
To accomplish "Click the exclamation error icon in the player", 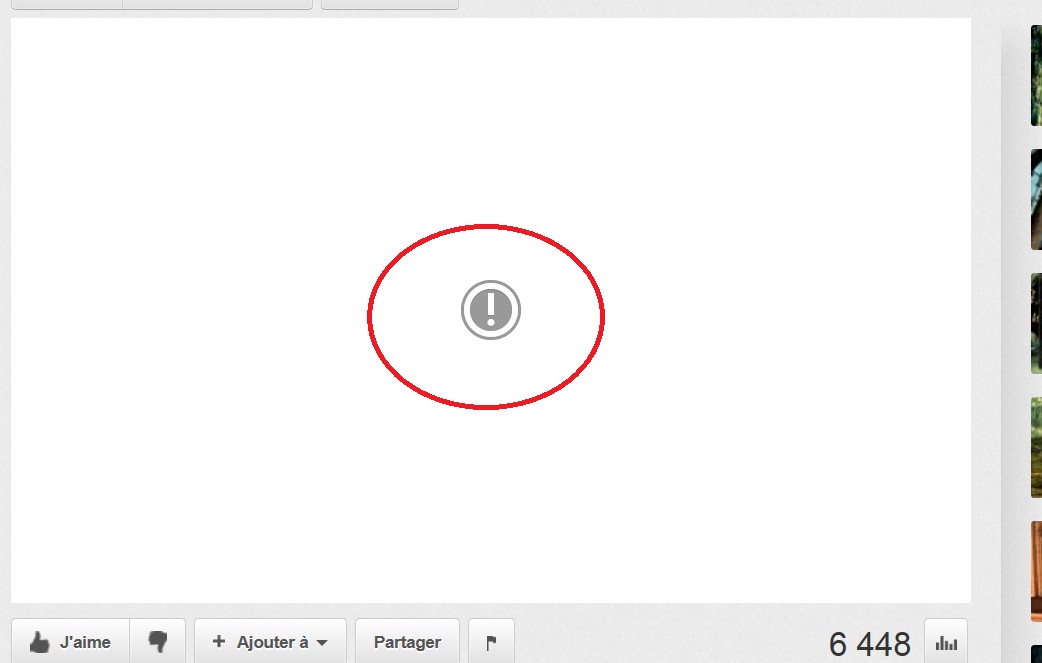I will pos(490,310).
